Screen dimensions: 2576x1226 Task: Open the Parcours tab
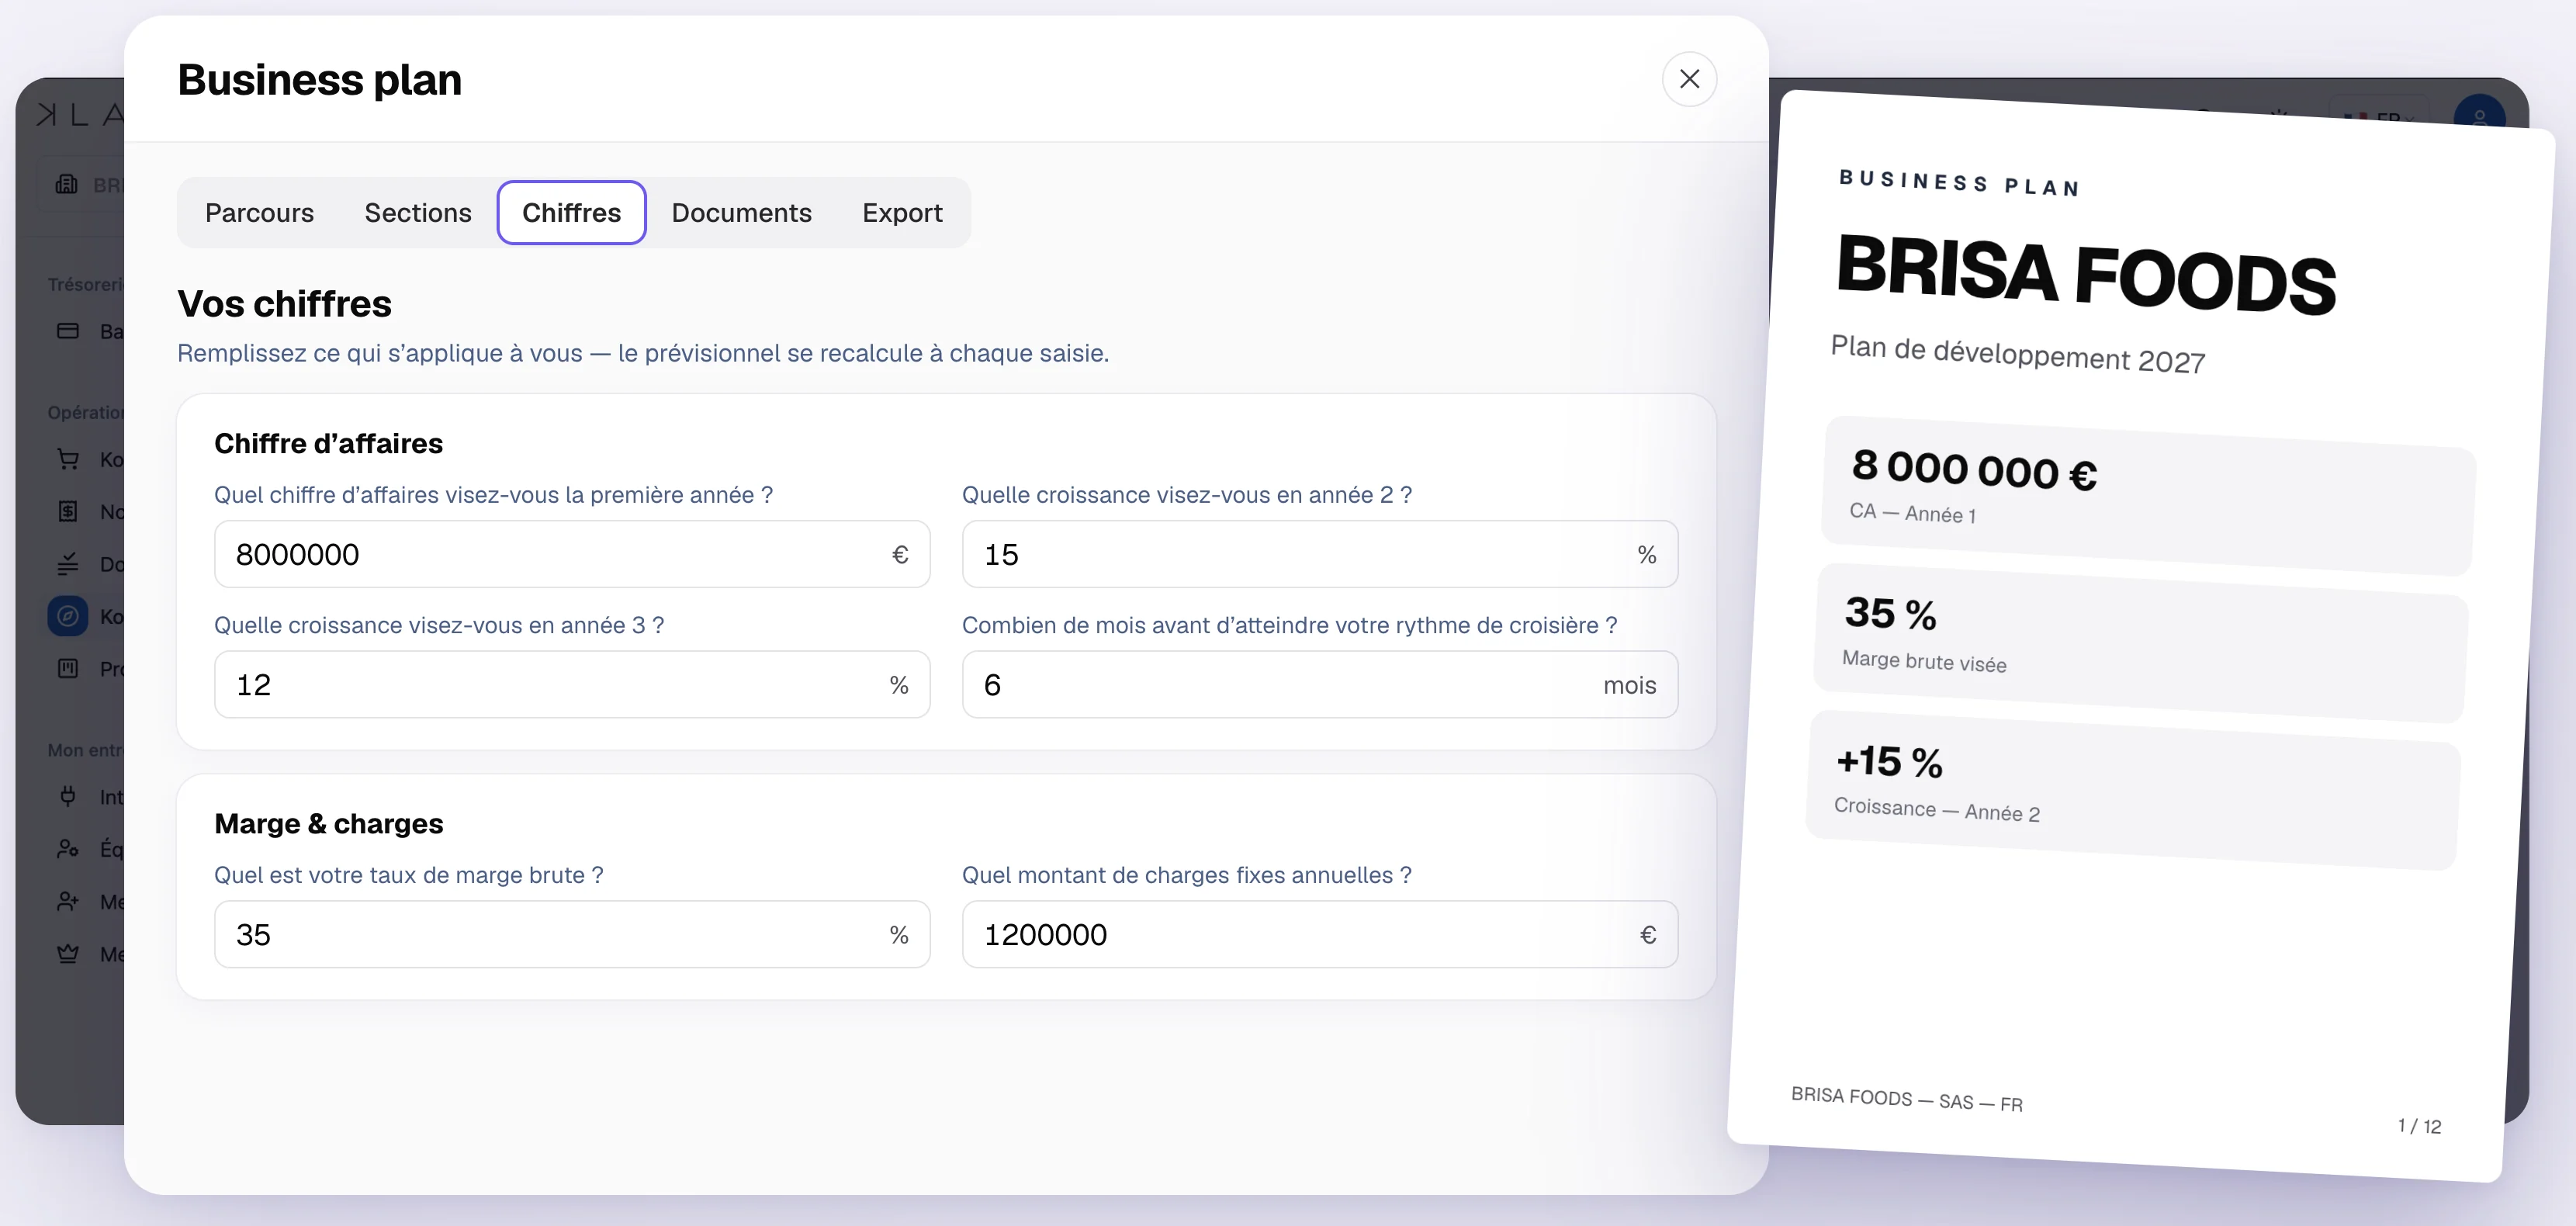click(x=259, y=212)
